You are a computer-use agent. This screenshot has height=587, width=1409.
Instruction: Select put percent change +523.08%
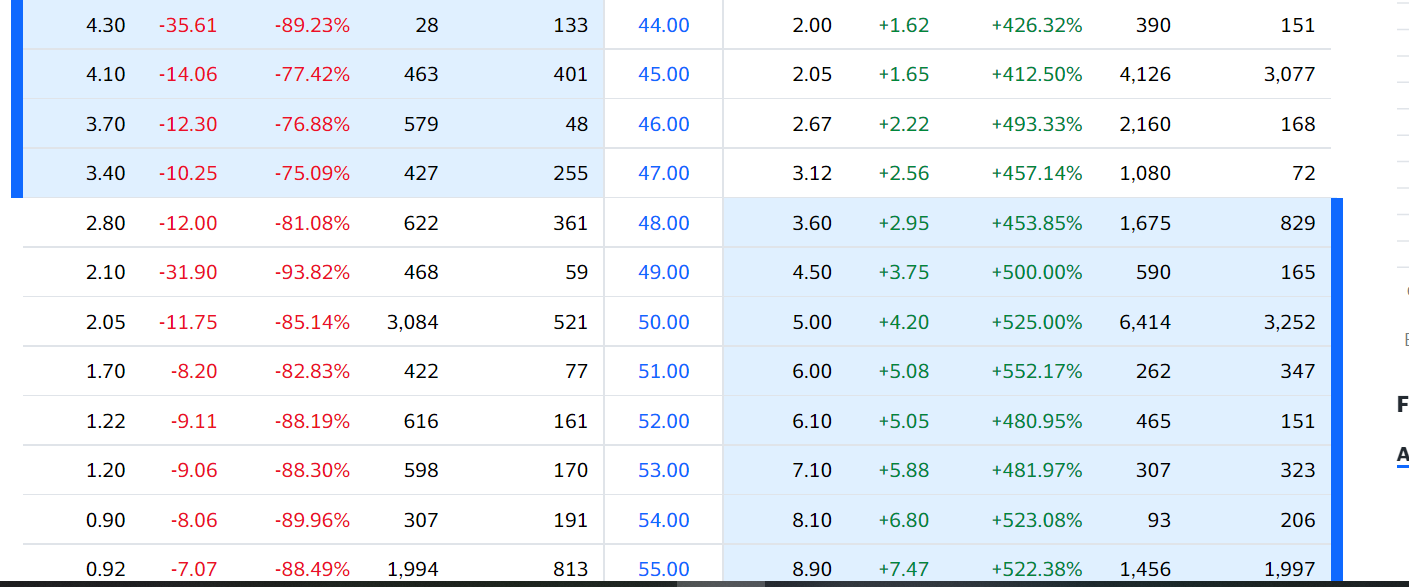pos(1037,520)
